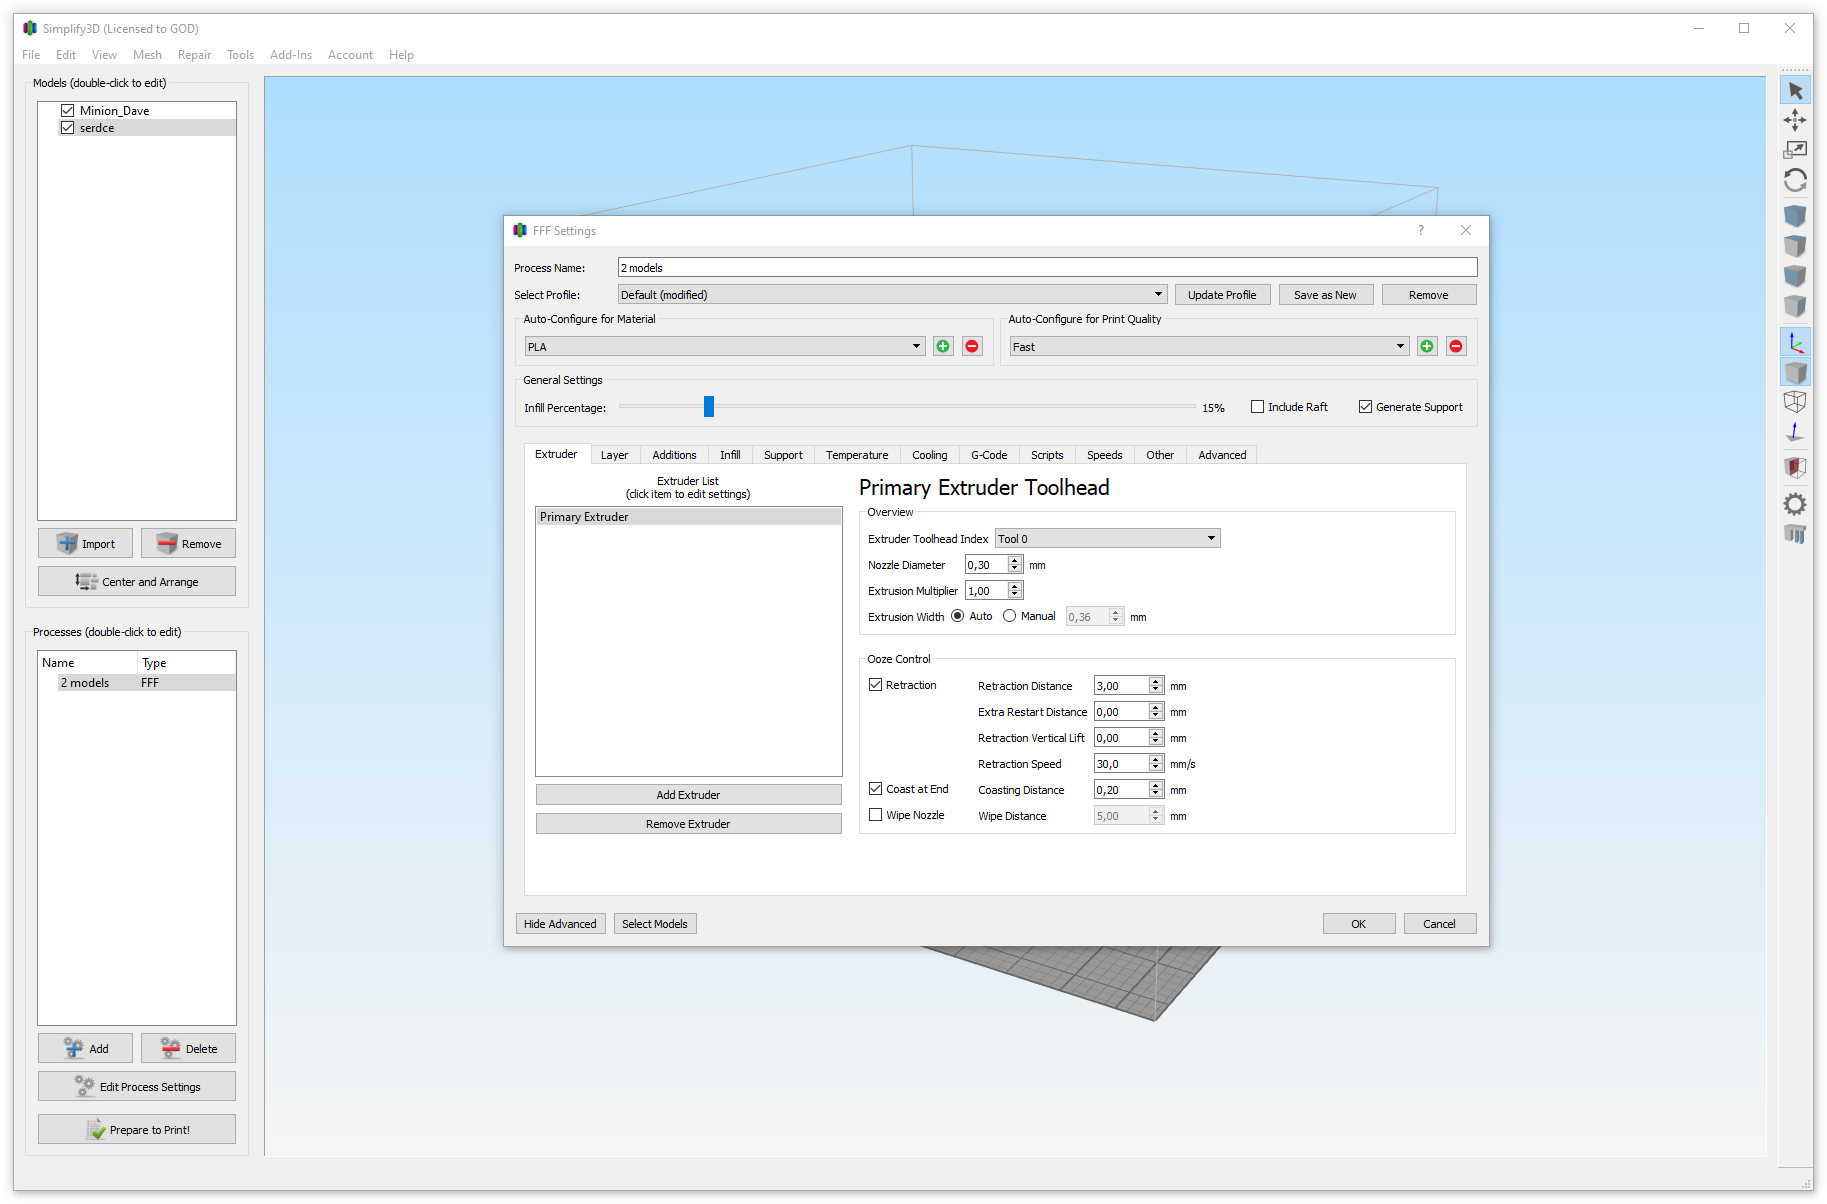Screen dimensions: 1827x1204
Task: Uncheck the Minion_Dave model checkbox
Action: 68,110
